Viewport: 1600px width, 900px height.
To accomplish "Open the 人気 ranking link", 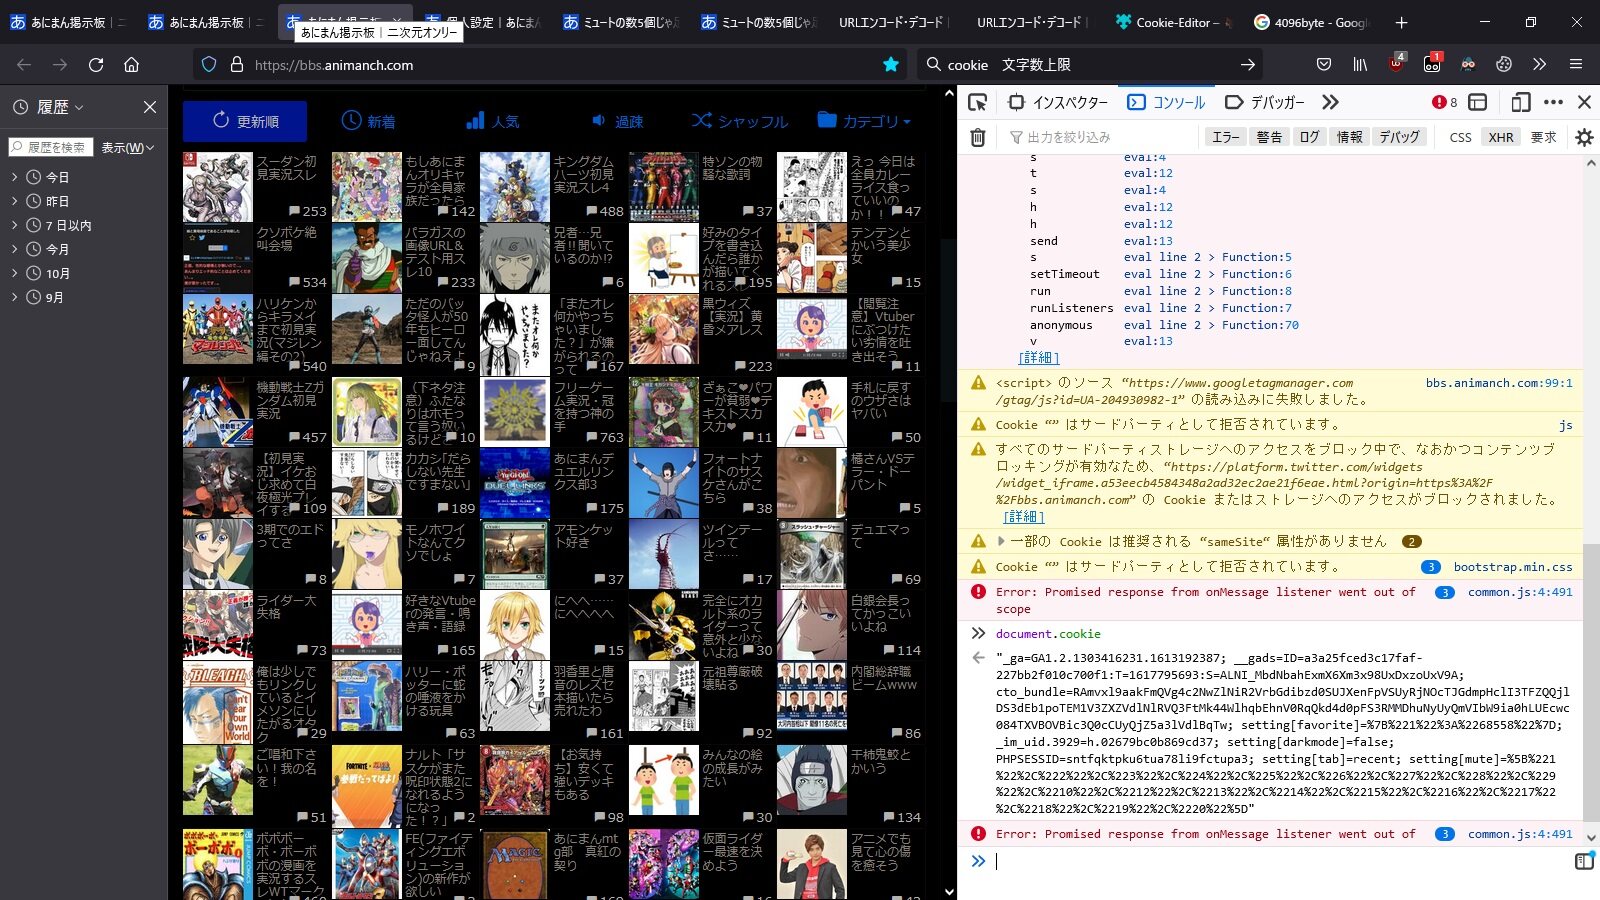I will [492, 121].
